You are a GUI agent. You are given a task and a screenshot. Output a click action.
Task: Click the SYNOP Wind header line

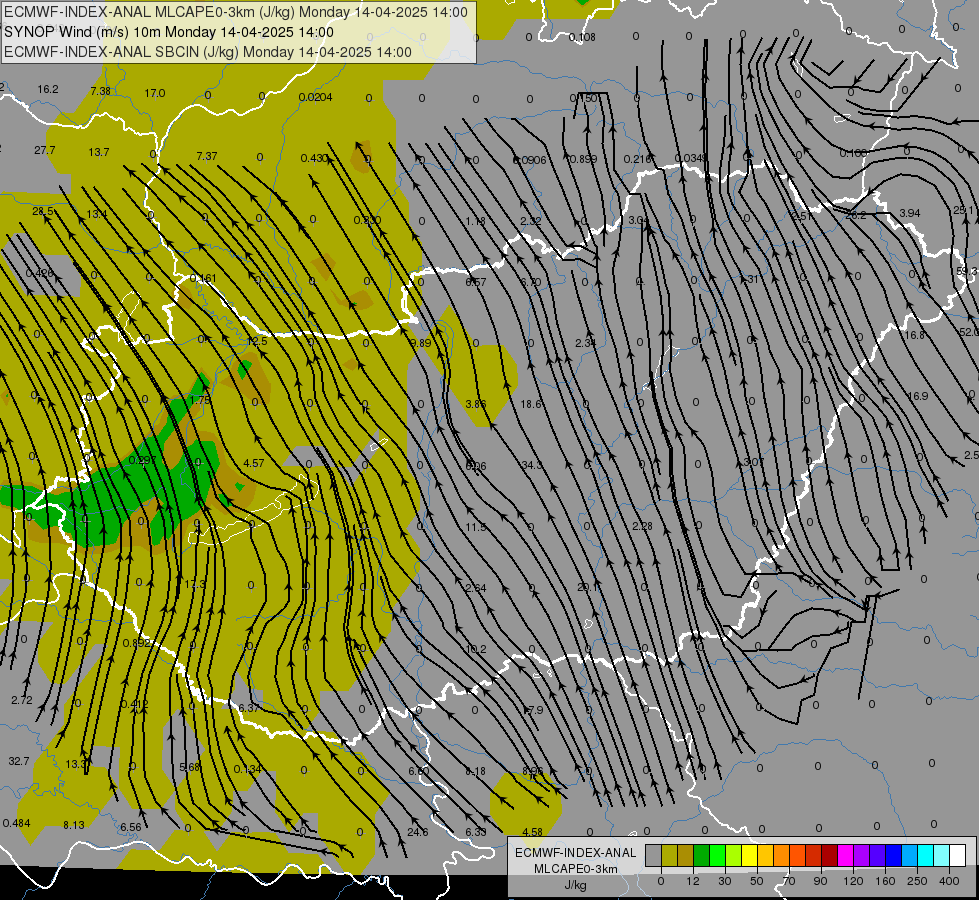click(x=169, y=32)
